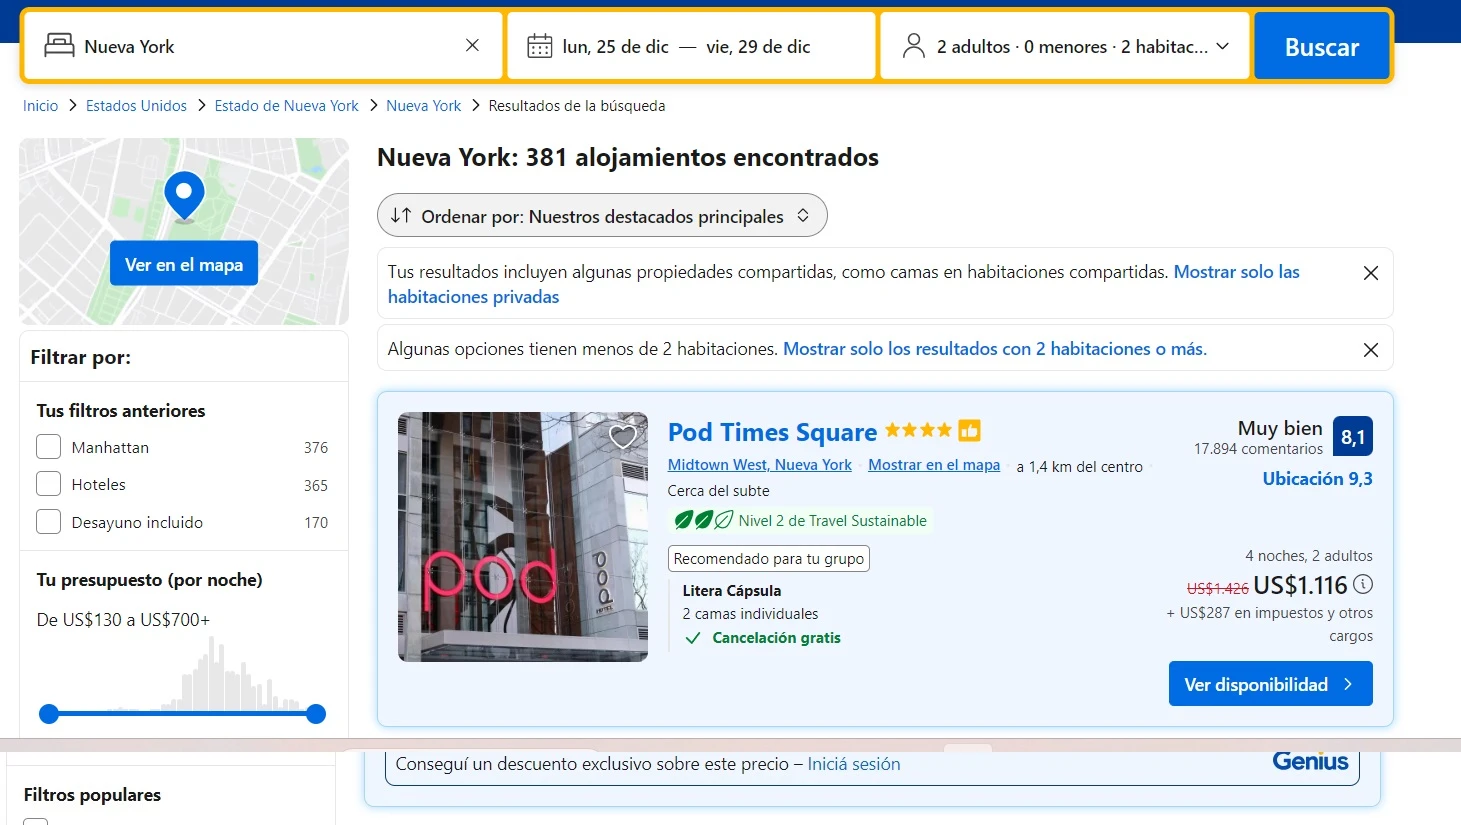Open Midtown West, Nueva York link
Viewport: 1461px width, 825px height.
click(760, 465)
